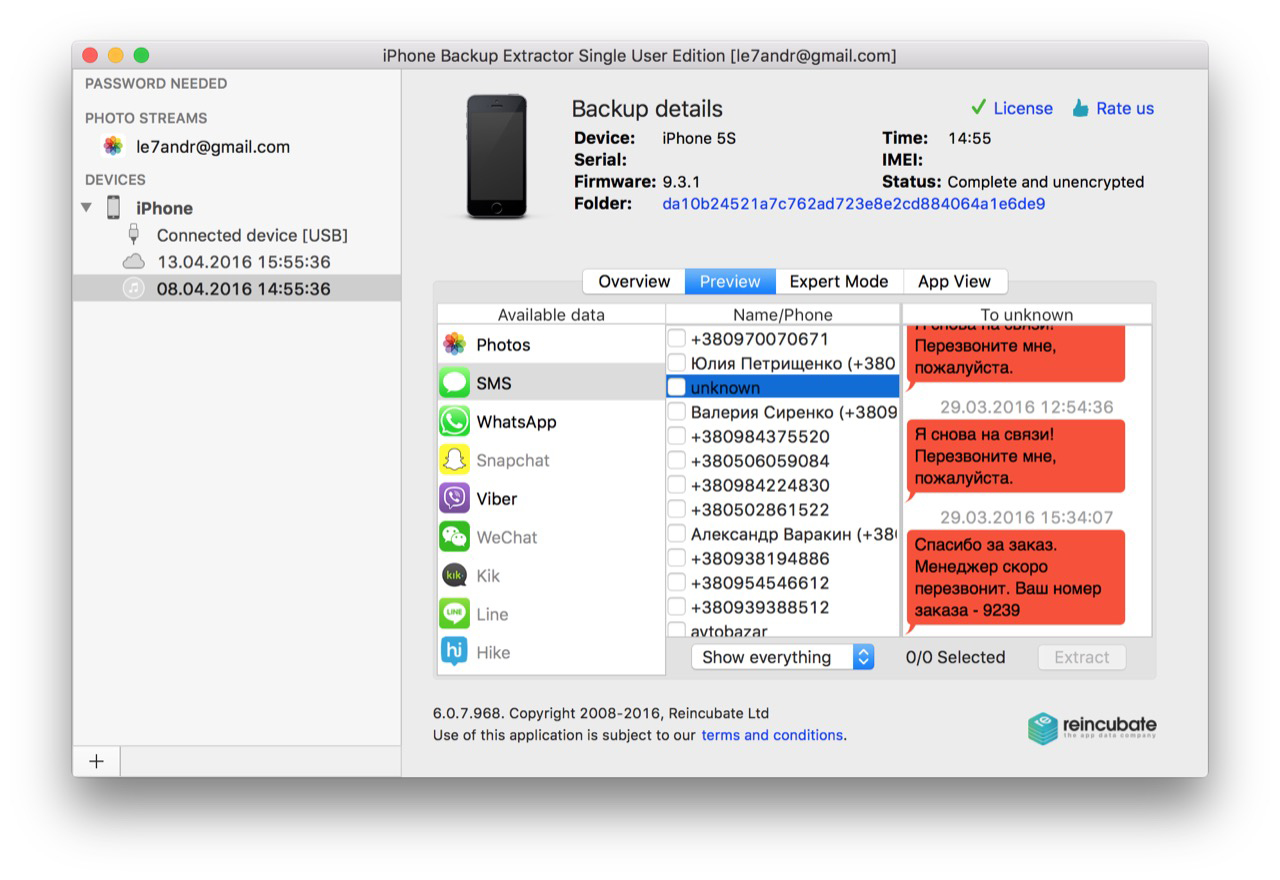The height and width of the screenshot is (880, 1280).
Task: Select the +380939388512 contact row
Action: 783,607
